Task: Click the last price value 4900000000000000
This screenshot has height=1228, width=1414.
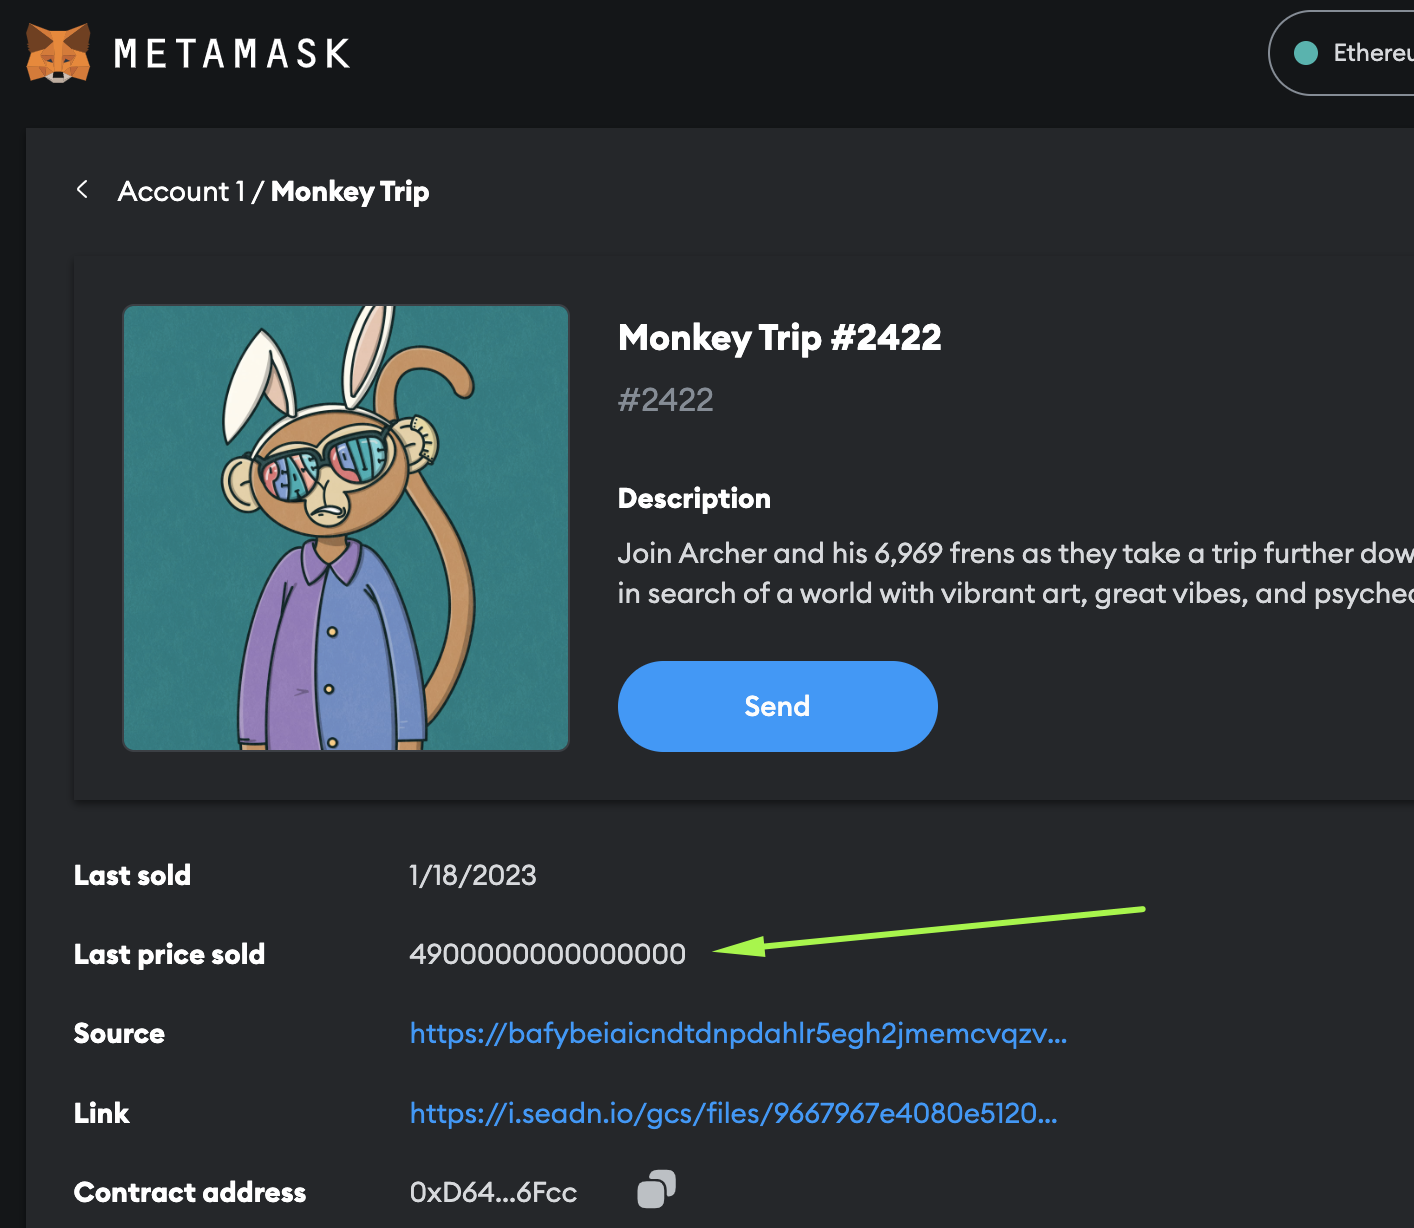Action: tap(548, 954)
